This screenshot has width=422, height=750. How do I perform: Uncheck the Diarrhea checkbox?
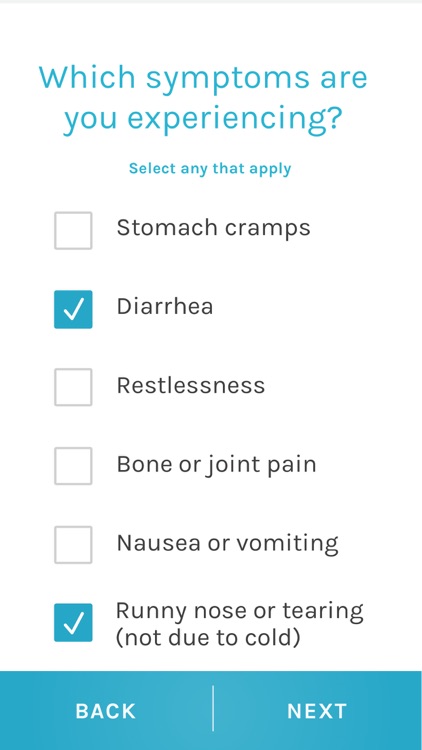pos(73,309)
